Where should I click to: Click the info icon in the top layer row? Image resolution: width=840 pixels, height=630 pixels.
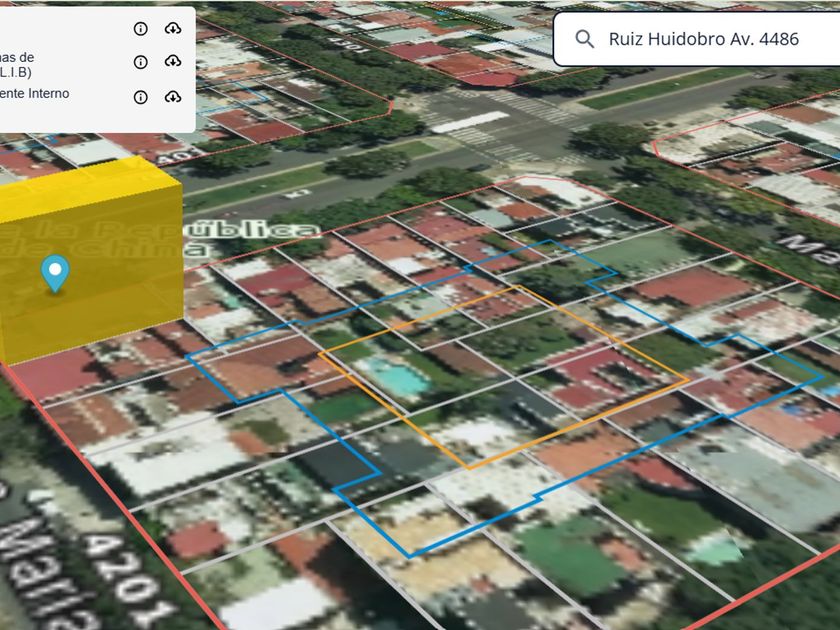click(140, 28)
